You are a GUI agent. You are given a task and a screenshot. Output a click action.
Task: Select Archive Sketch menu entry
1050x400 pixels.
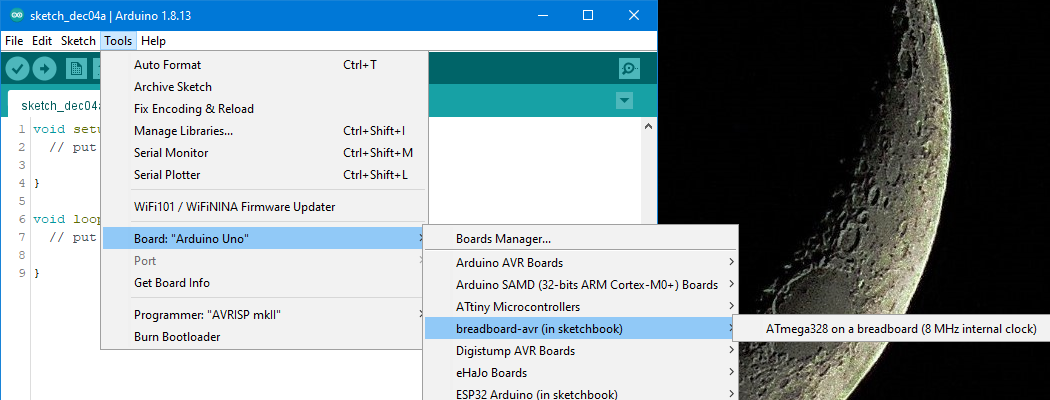pyautogui.click(x=265, y=87)
